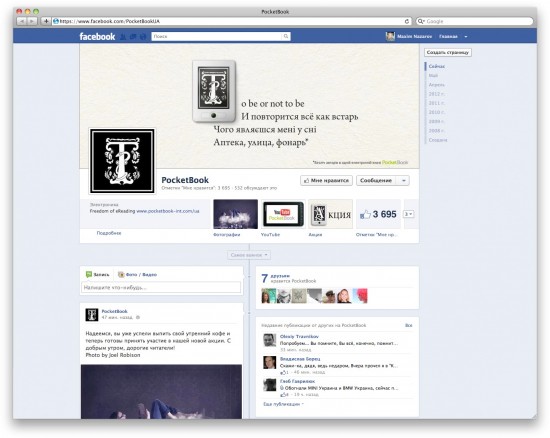This screenshot has height=438, width=550.
Task: Open the www.pocketbook-int.com/ua link
Action: tap(168, 211)
